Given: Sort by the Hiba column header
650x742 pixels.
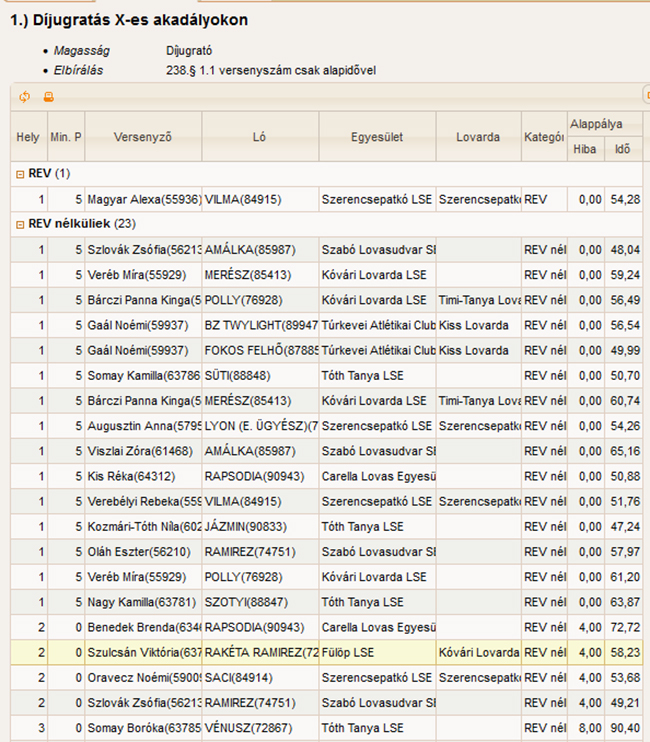Looking at the screenshot, I should pos(584,149).
